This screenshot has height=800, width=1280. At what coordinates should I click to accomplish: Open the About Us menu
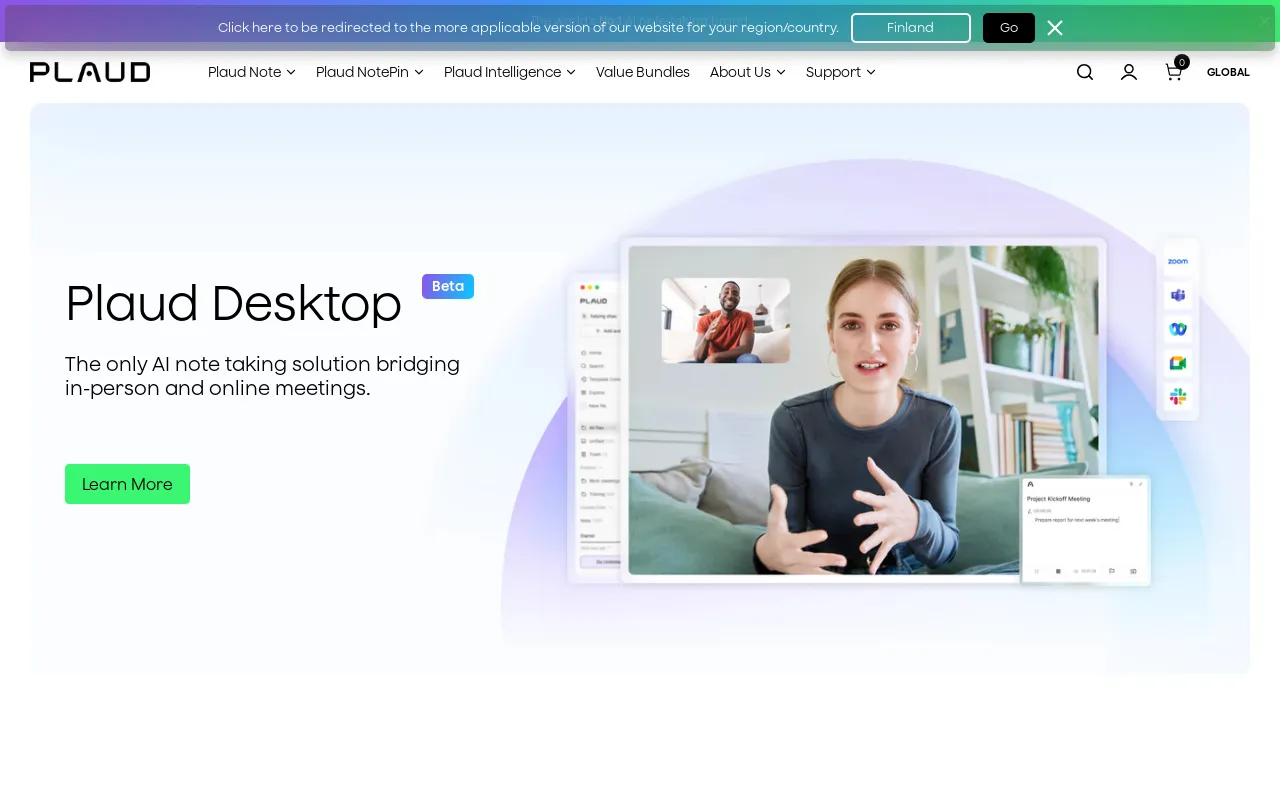point(748,72)
